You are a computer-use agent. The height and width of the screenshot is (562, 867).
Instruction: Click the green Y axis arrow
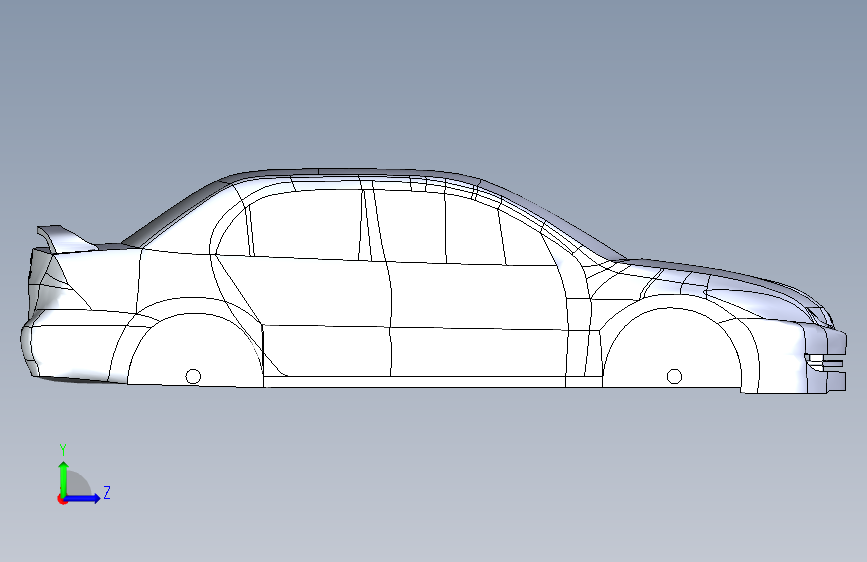63,478
